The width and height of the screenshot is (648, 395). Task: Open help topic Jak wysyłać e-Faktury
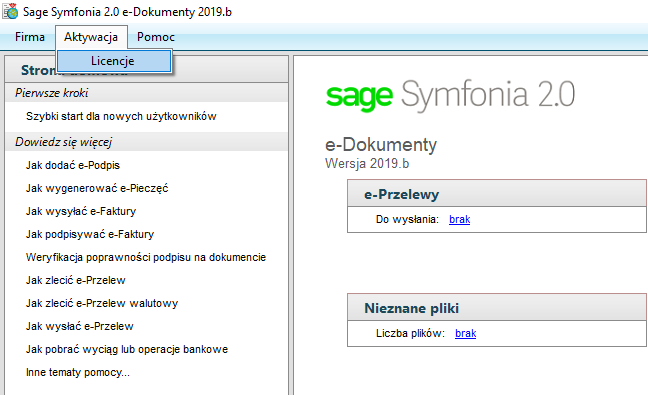pyautogui.click(x=81, y=211)
